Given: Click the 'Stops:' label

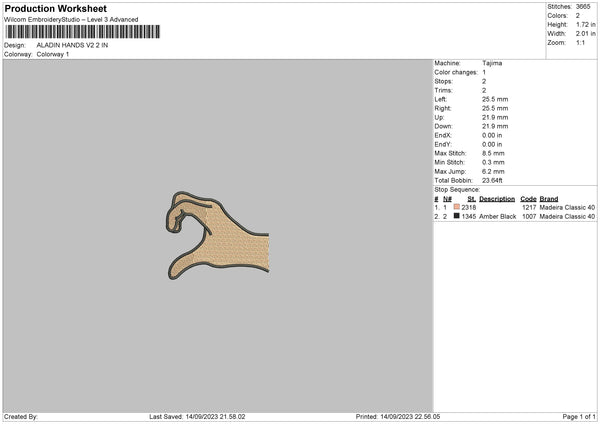Looking at the screenshot, I should 443,82.
